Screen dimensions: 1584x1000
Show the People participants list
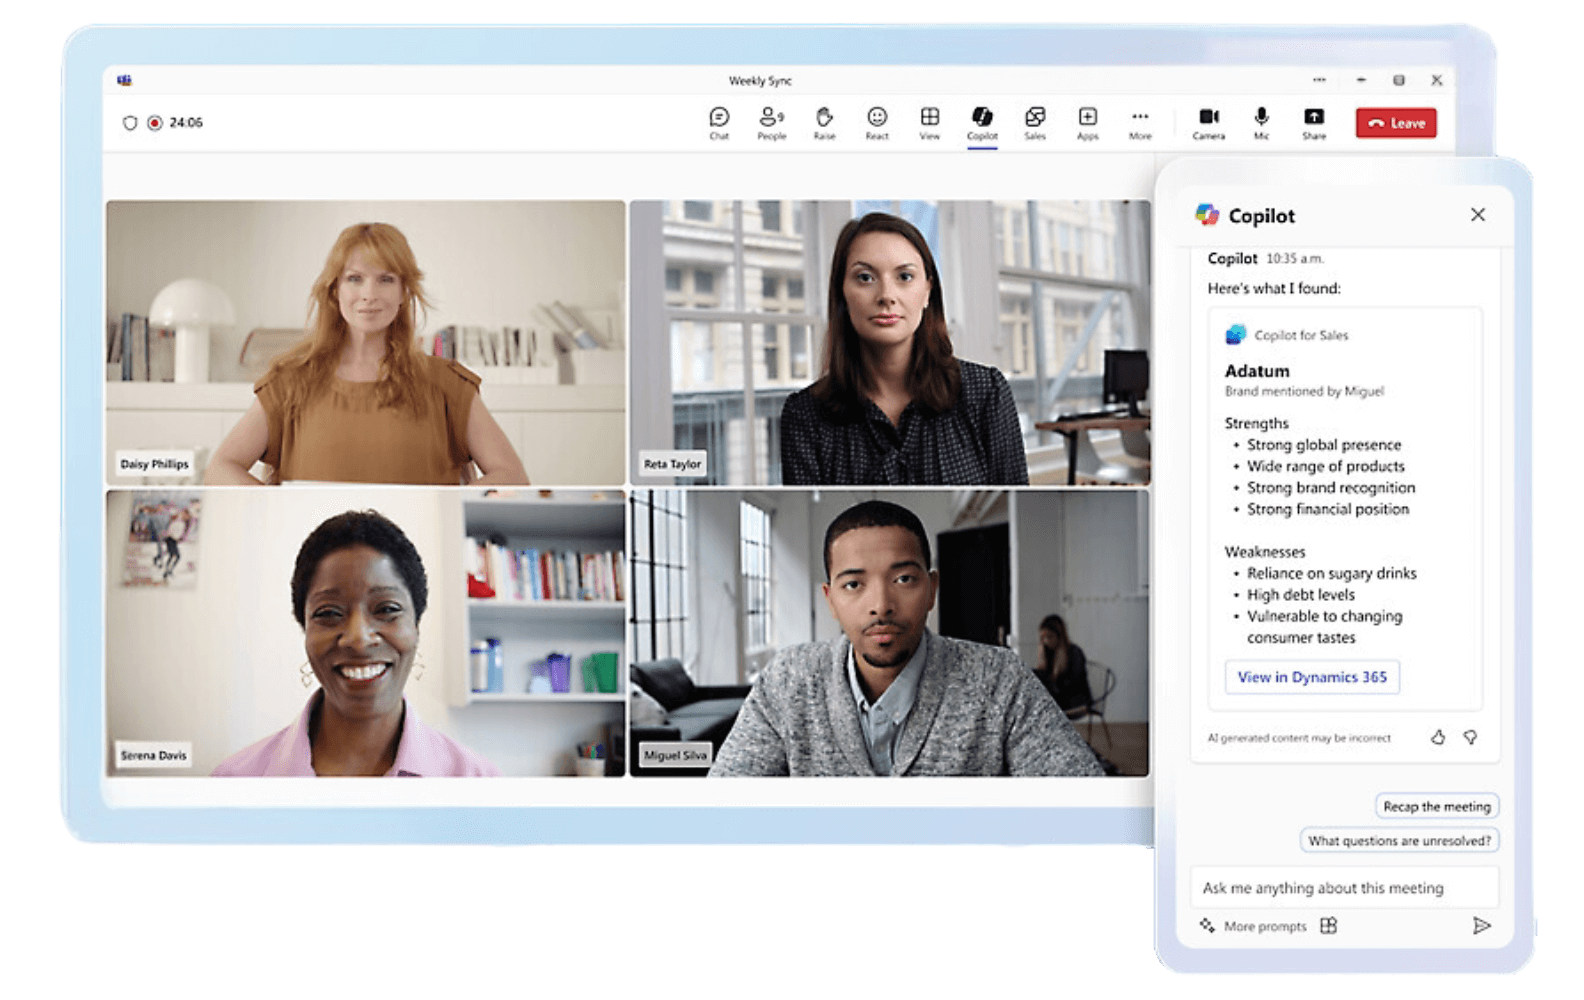point(771,123)
